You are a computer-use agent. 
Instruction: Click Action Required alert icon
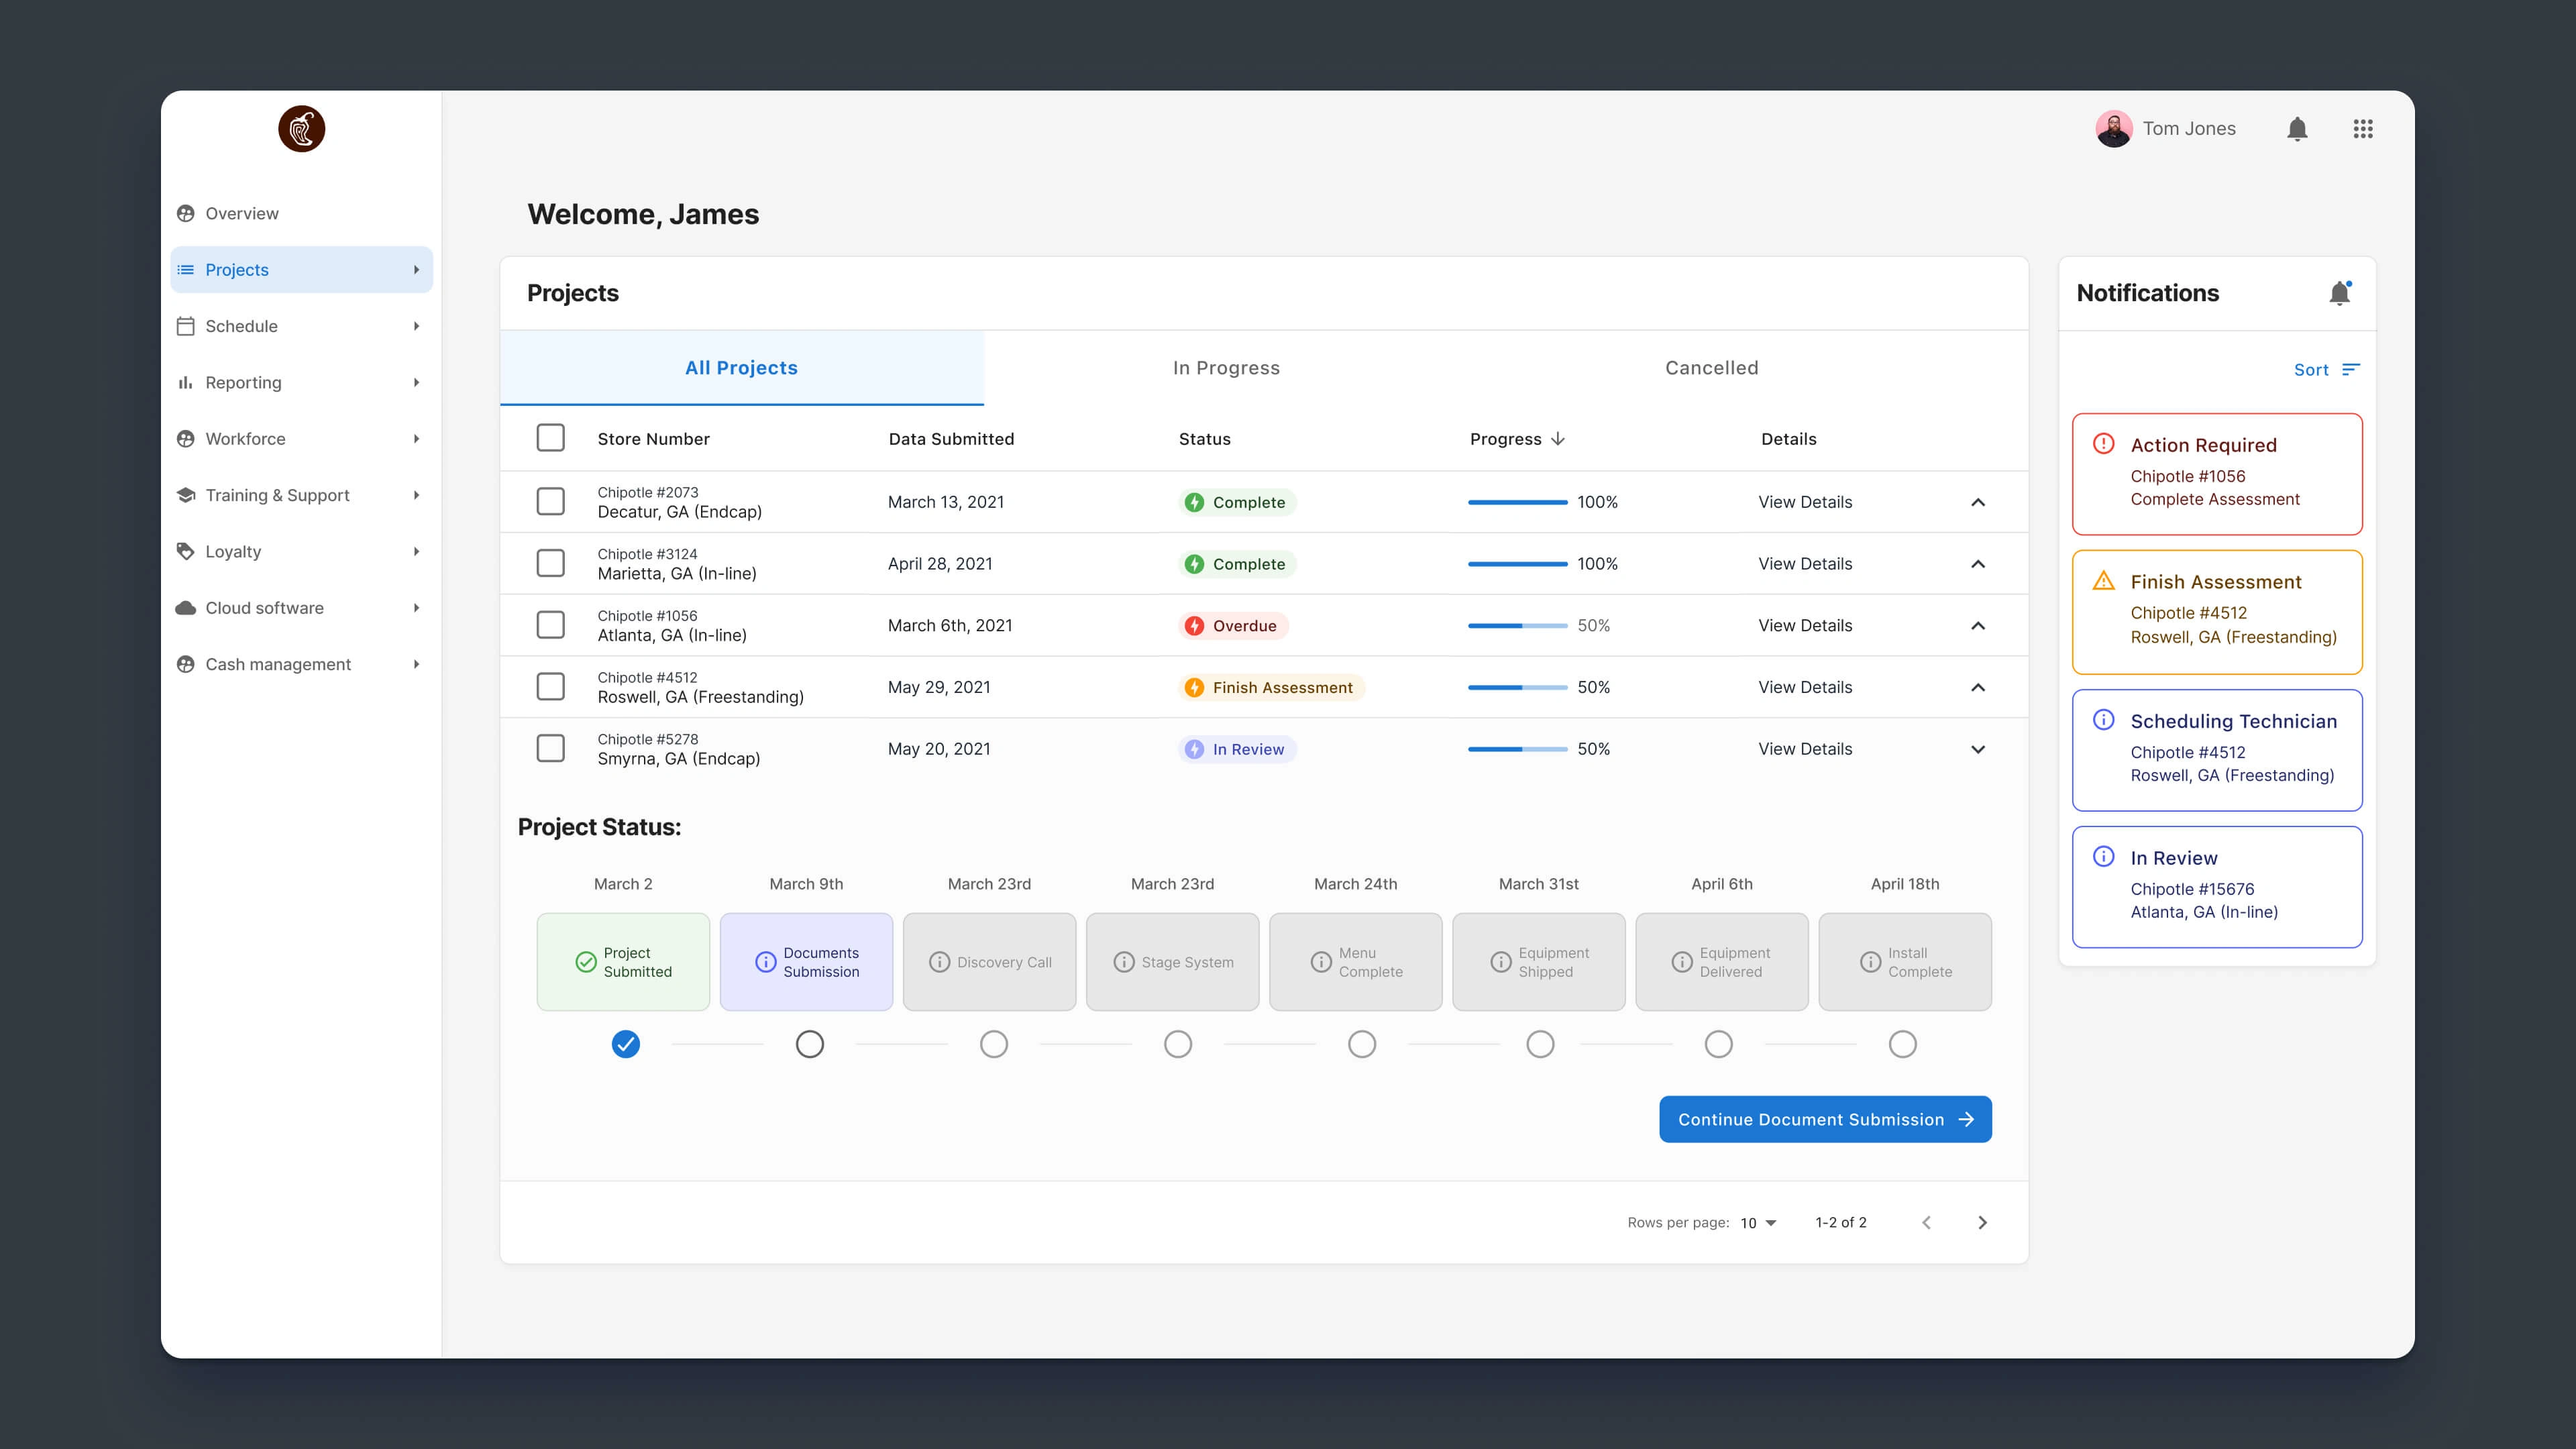(x=2104, y=443)
